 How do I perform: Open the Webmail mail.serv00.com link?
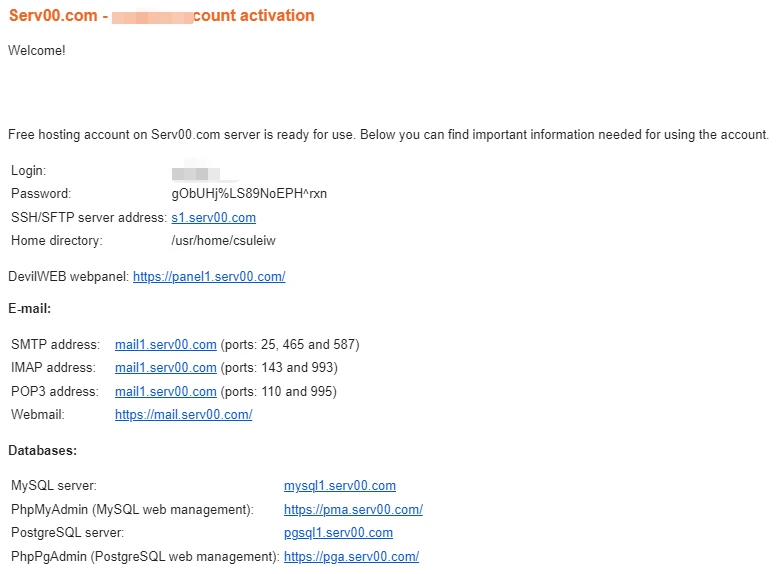pyautogui.click(x=183, y=415)
